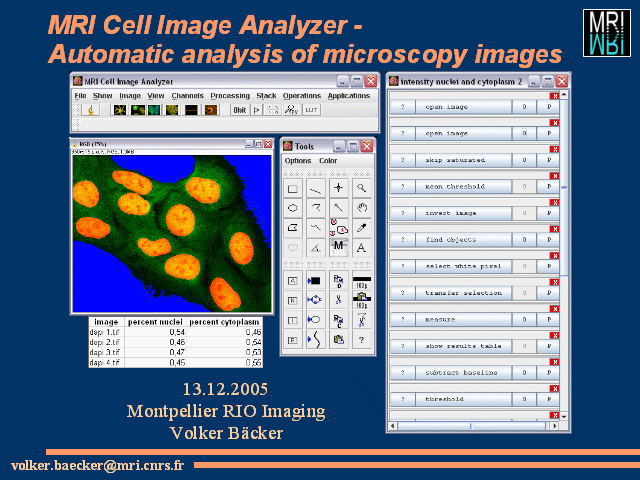This screenshot has width=640, height=480.
Task: Select the Rectangle selection tool
Action: [x=293, y=189]
